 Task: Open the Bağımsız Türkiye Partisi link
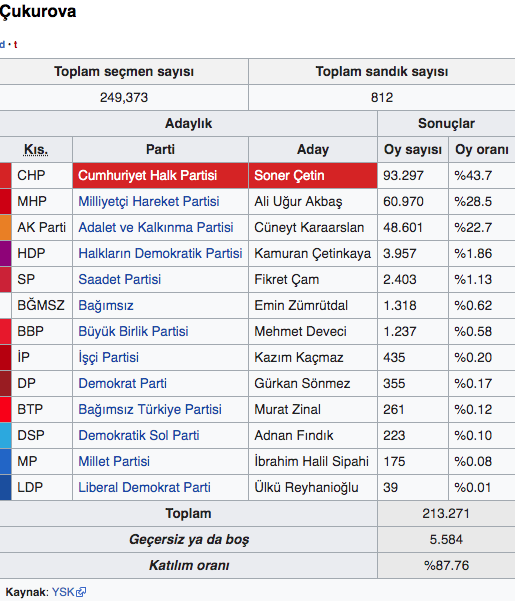150,409
